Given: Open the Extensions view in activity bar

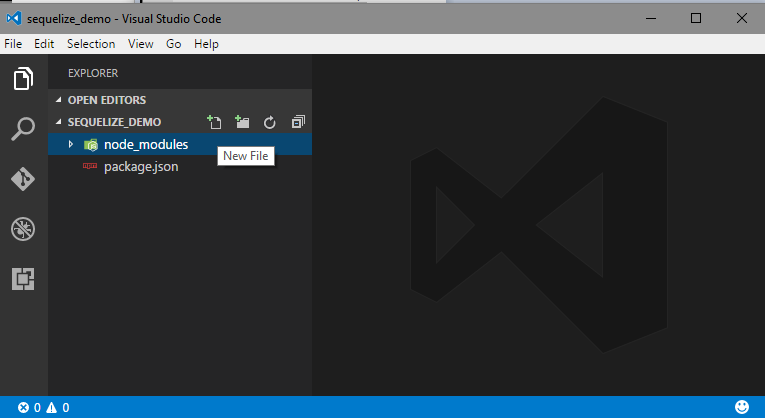Looking at the screenshot, I should click(23, 279).
